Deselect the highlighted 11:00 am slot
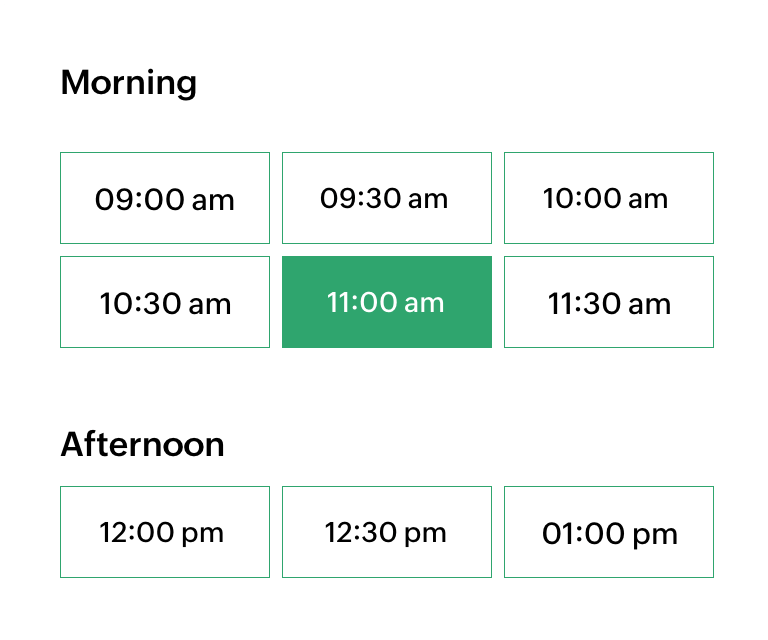 coord(387,302)
